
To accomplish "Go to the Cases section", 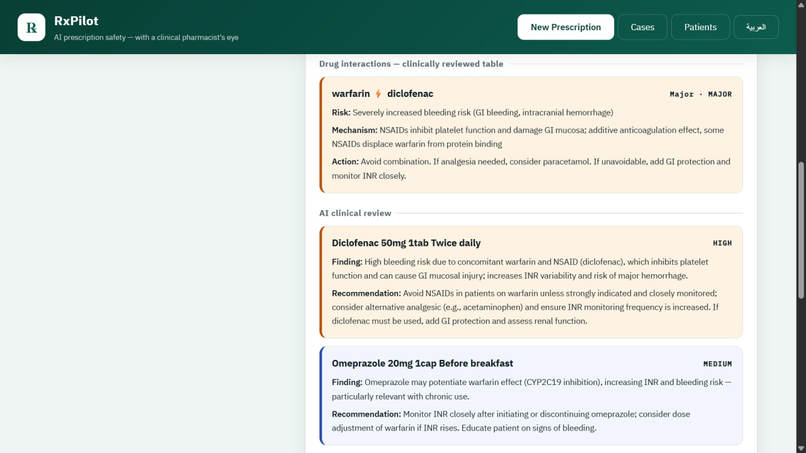I will coord(643,27).
